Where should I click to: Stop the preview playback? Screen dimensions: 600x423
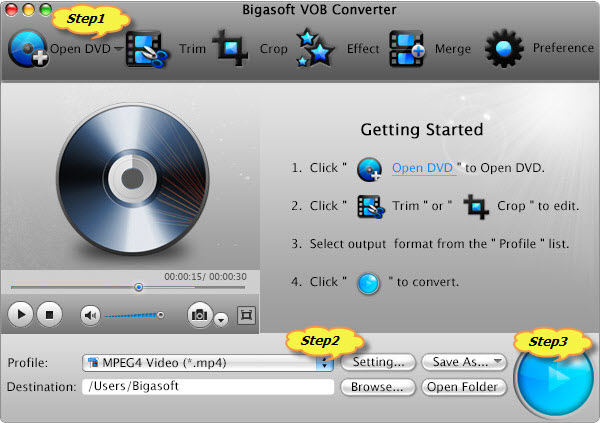click(x=49, y=314)
